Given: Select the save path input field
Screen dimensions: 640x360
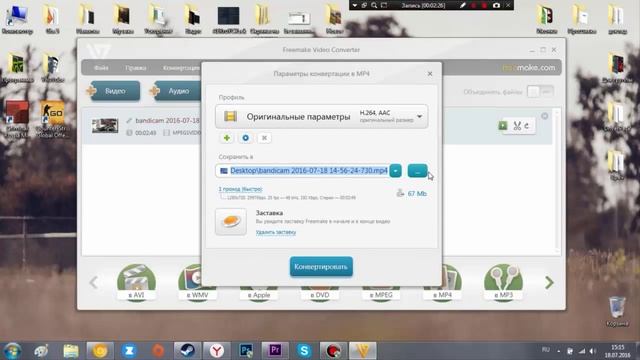Looking at the screenshot, I should (x=302, y=171).
